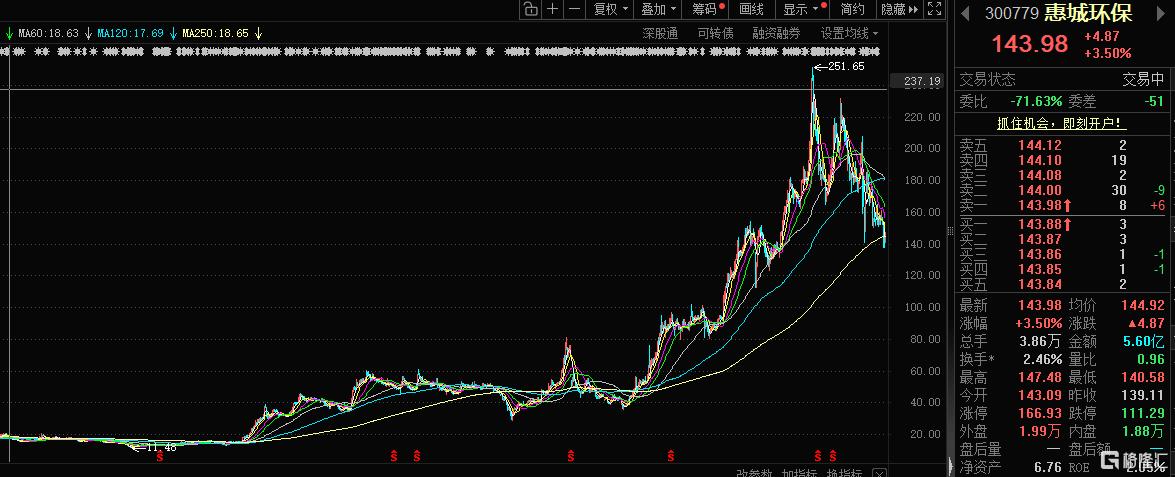Viewport: 1175px width, 477px height.
Task: Open the 复权 dropdown
Action: 611,9
